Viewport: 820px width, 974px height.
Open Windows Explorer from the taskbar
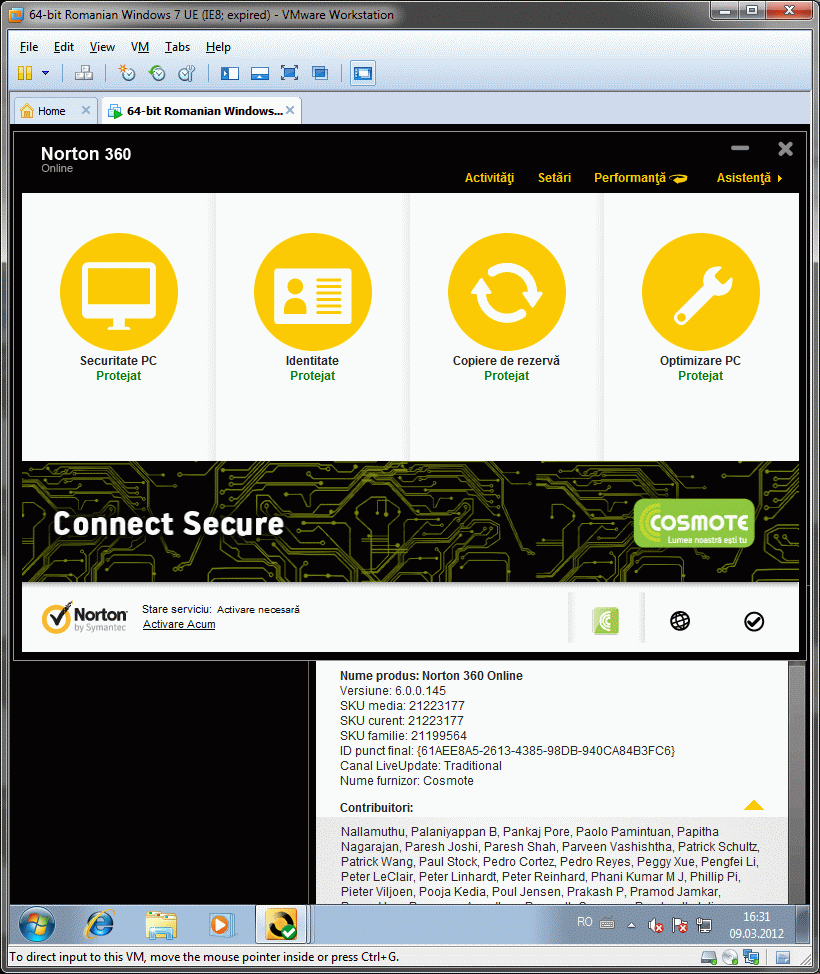[x=161, y=924]
